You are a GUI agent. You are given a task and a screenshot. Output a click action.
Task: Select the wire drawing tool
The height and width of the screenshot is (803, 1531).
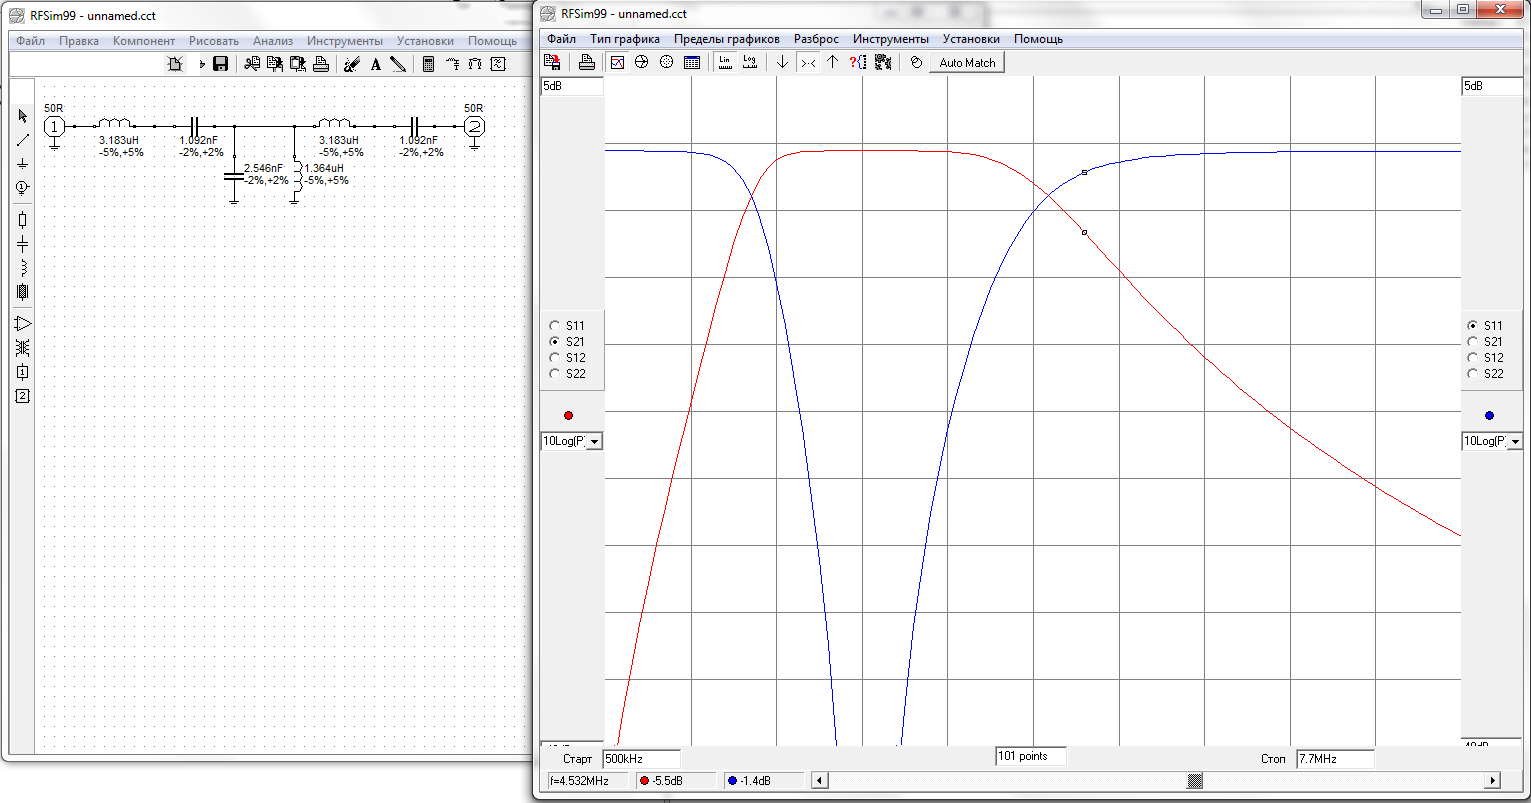tap(23, 140)
